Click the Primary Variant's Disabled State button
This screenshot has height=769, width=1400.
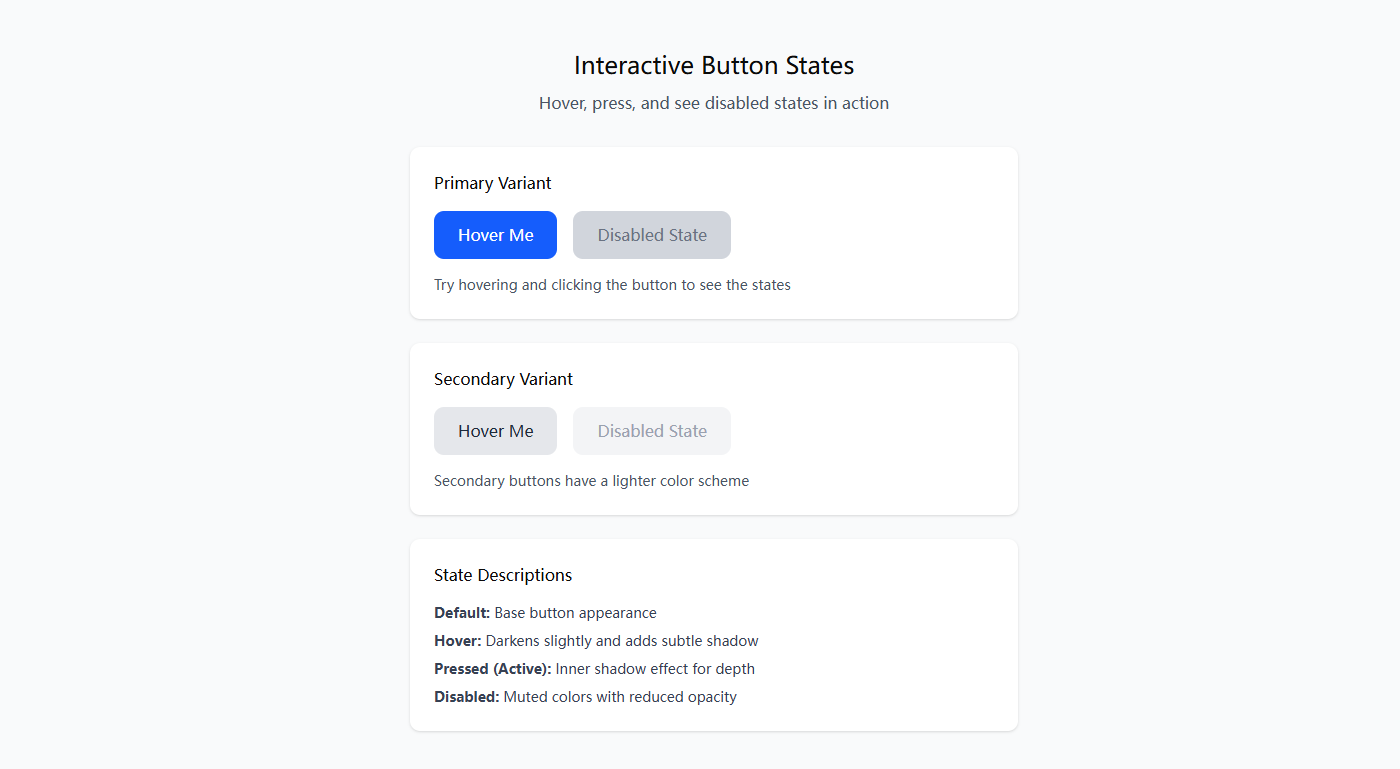point(652,235)
